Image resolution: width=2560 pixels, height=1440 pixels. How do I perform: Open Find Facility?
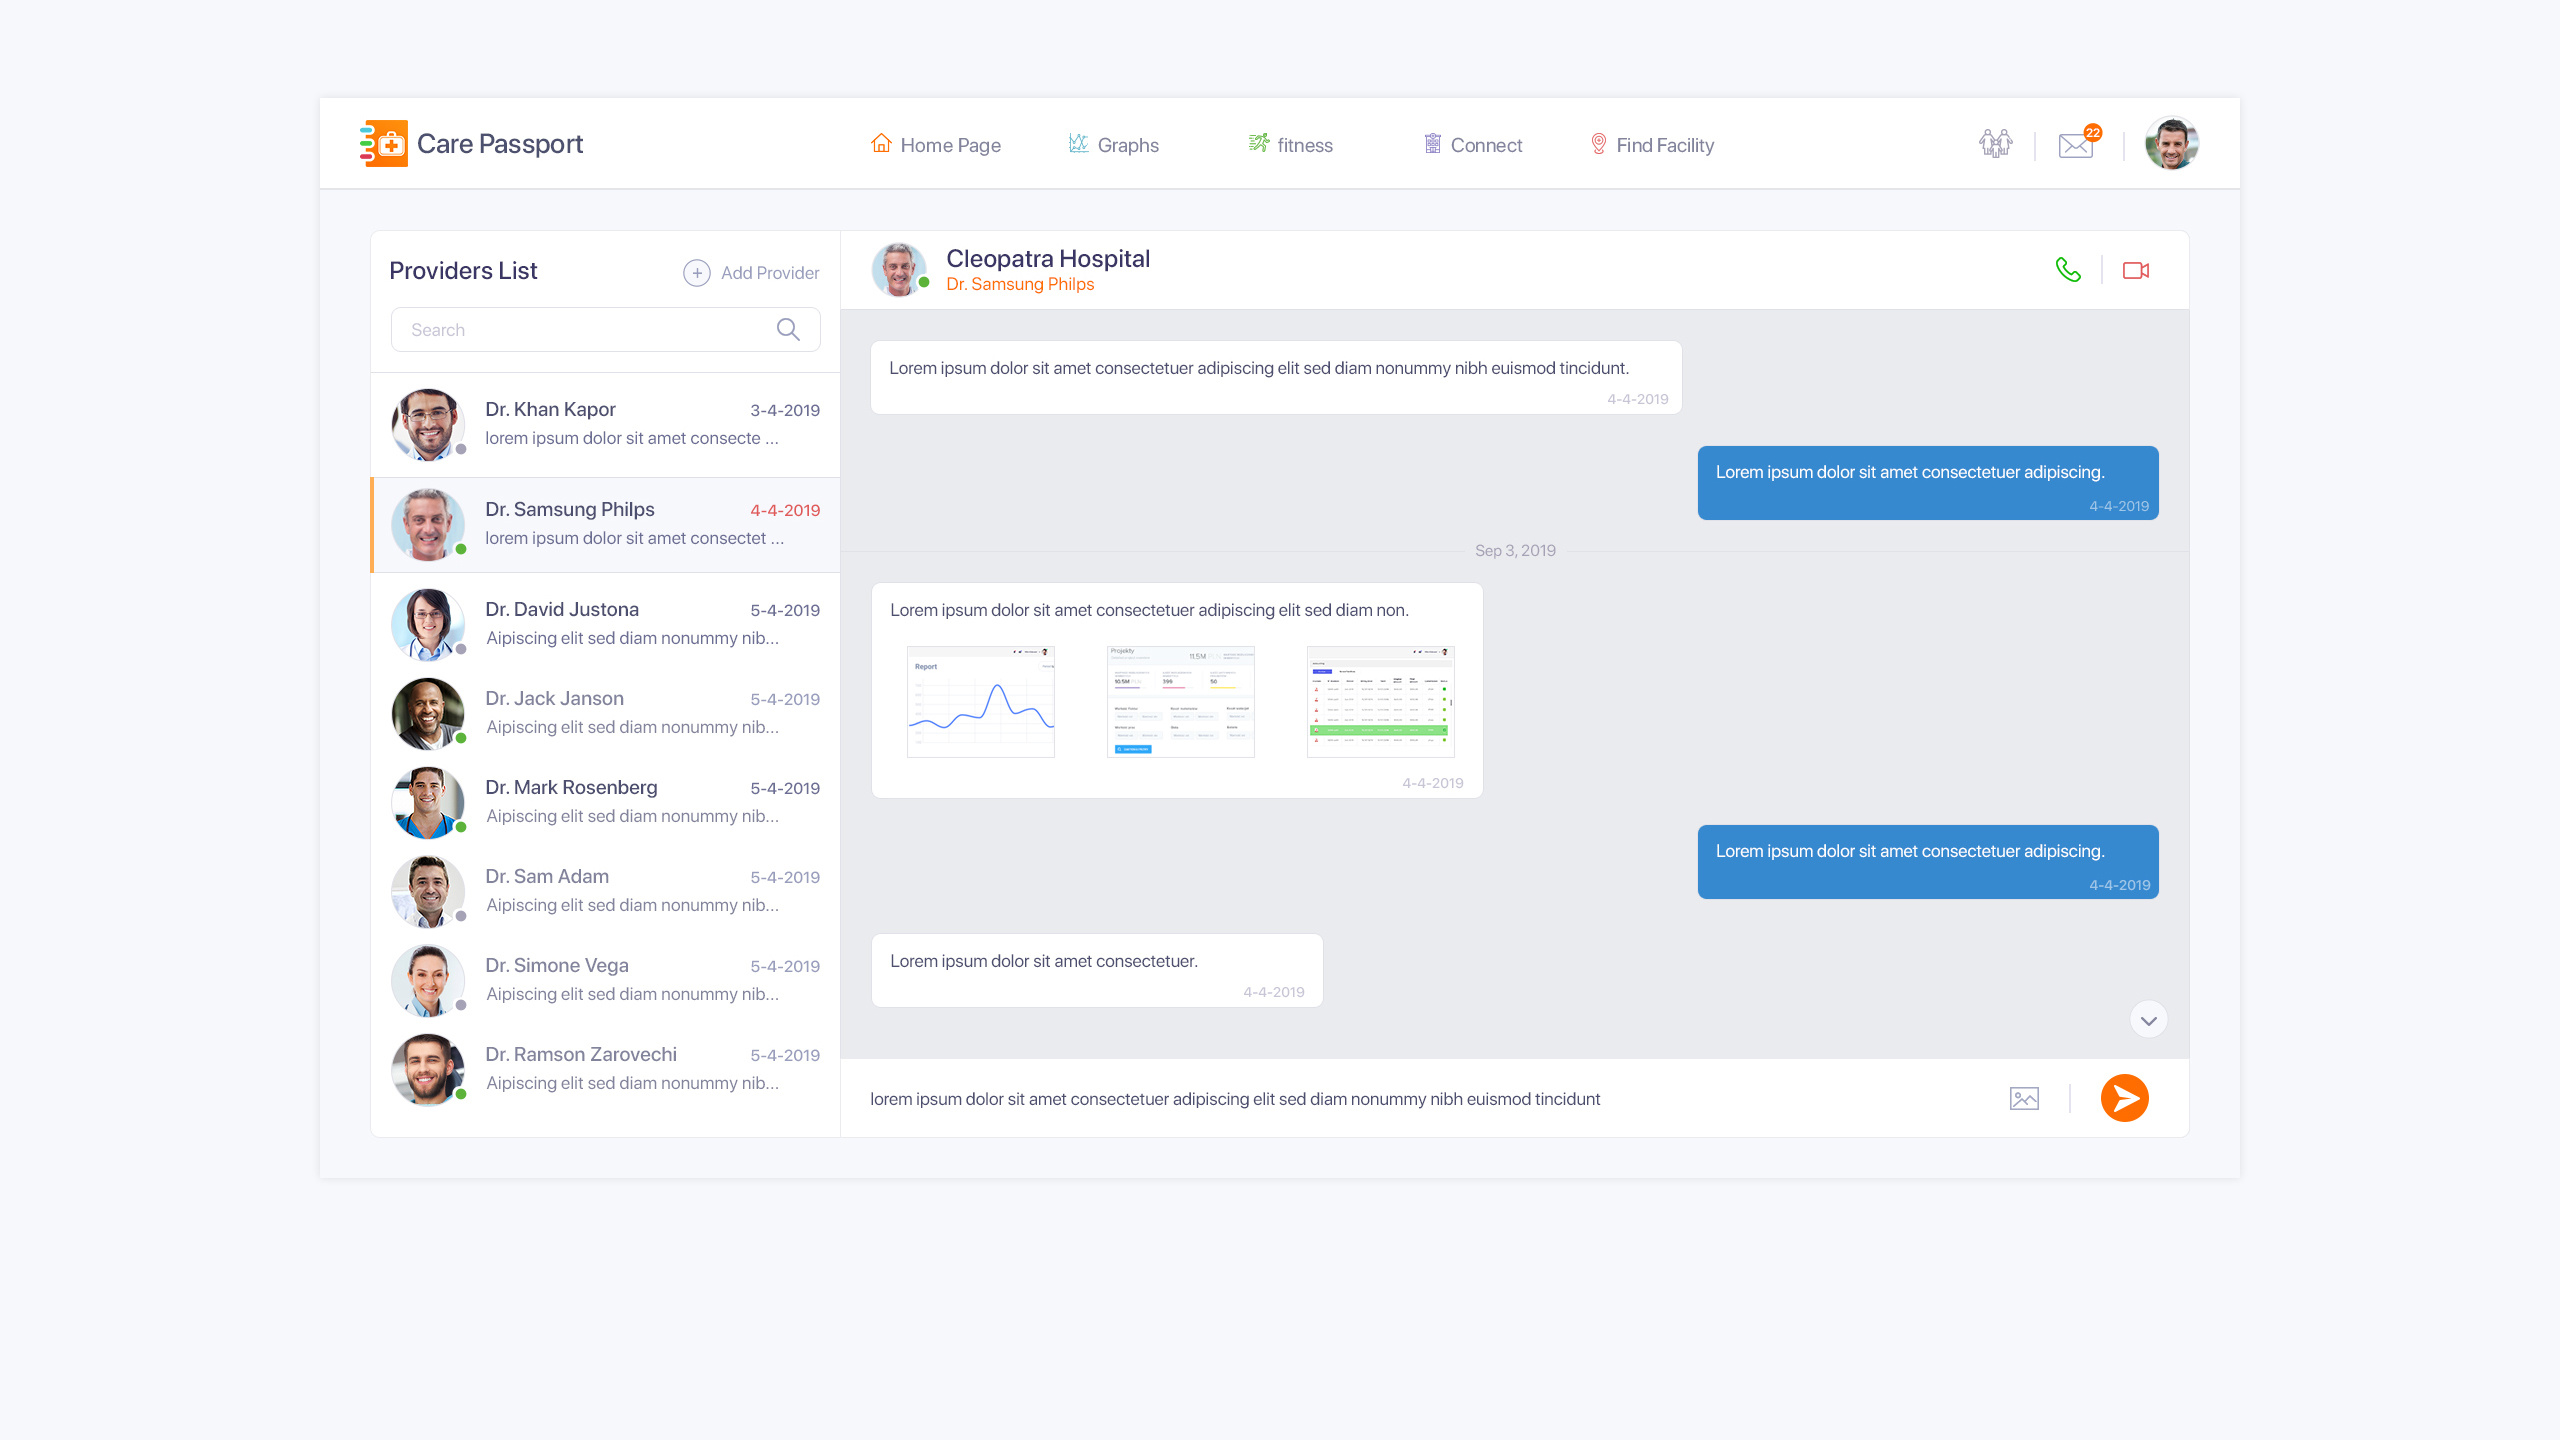[x=1652, y=145]
